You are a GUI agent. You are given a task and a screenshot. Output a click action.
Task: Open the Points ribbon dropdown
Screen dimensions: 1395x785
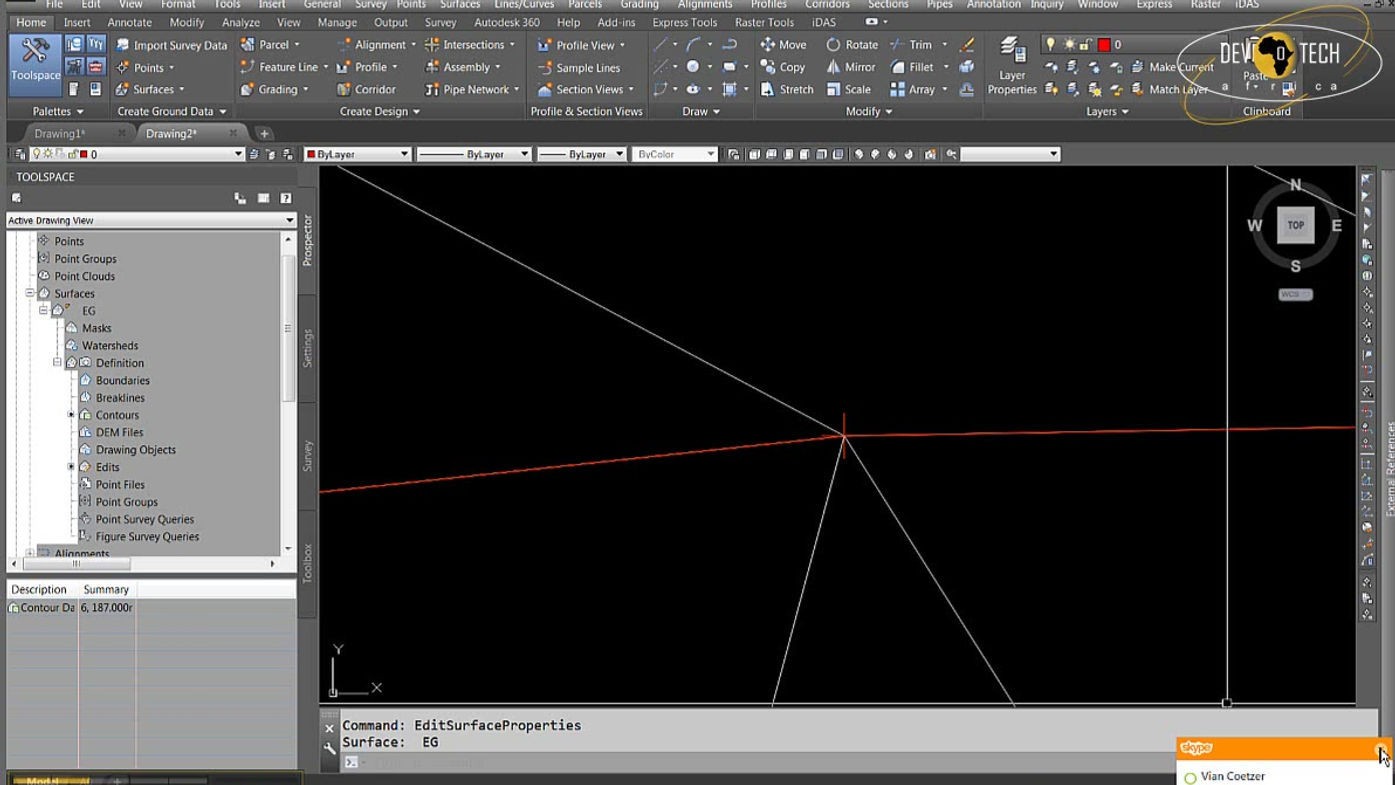pyautogui.click(x=146, y=68)
